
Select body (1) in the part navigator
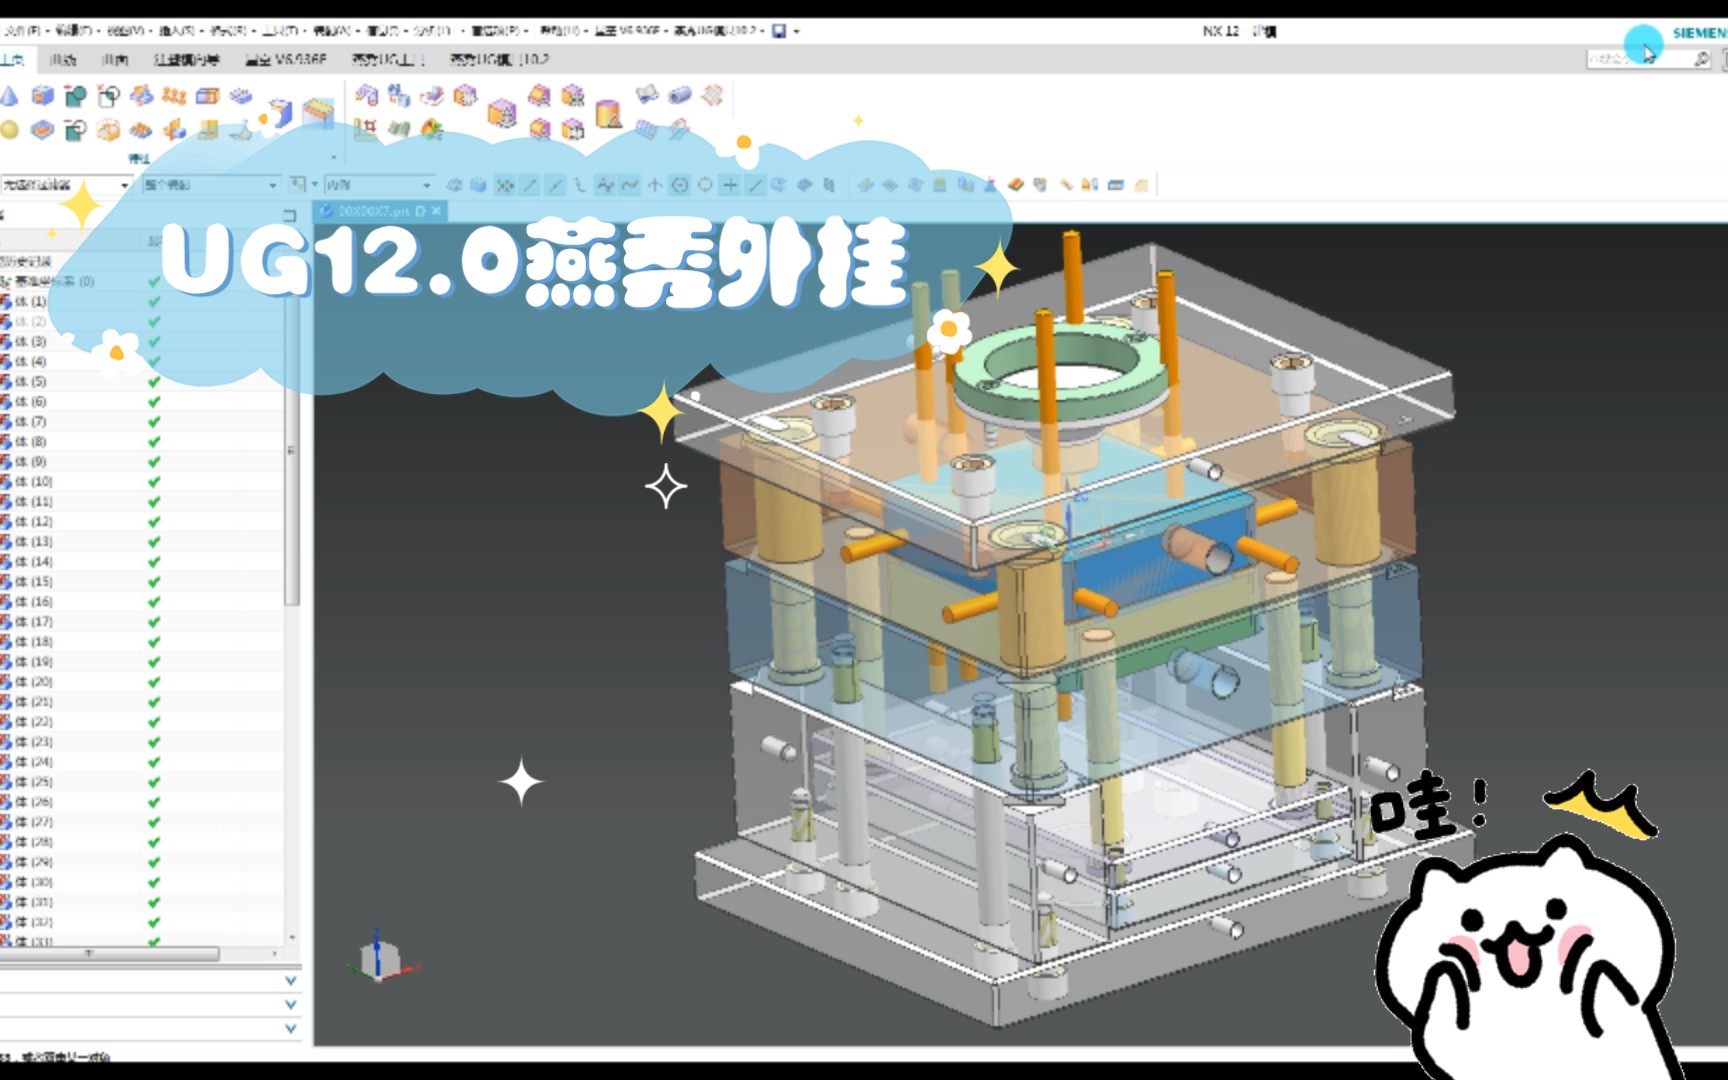(x=30, y=302)
